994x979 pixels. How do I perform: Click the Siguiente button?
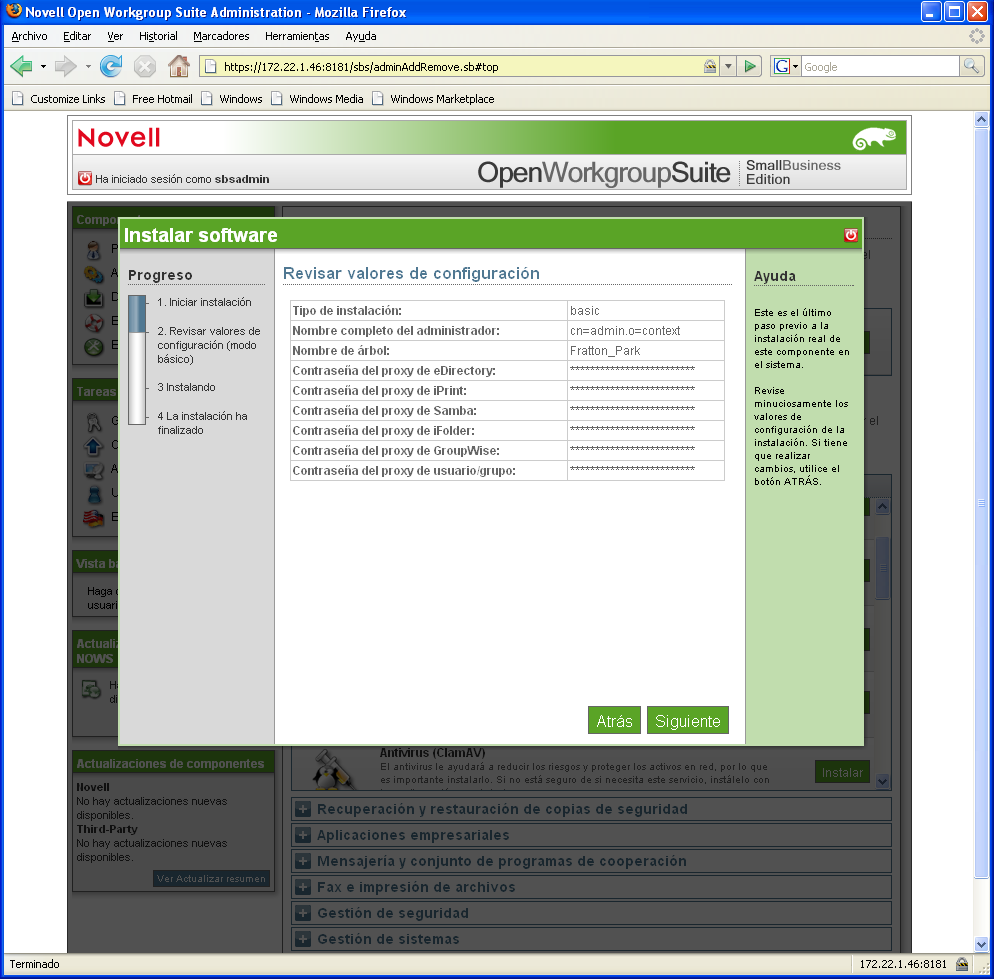(688, 720)
